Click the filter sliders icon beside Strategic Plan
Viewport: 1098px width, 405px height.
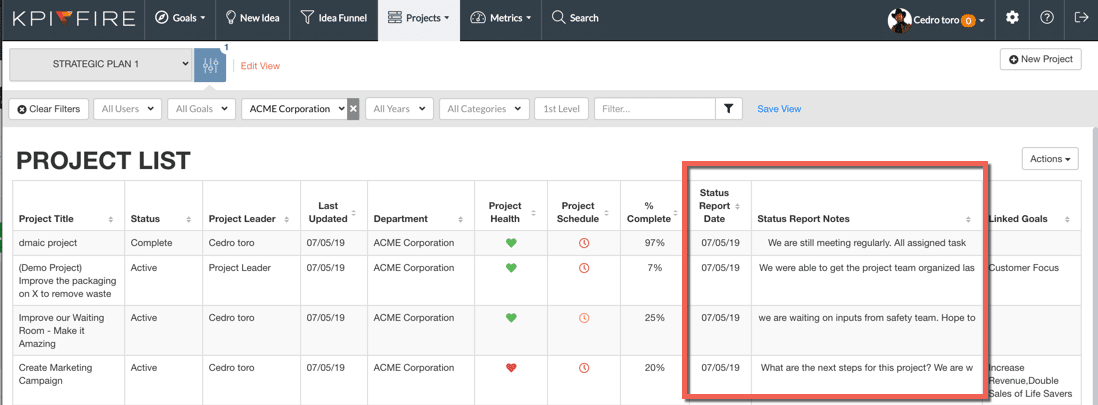point(210,65)
